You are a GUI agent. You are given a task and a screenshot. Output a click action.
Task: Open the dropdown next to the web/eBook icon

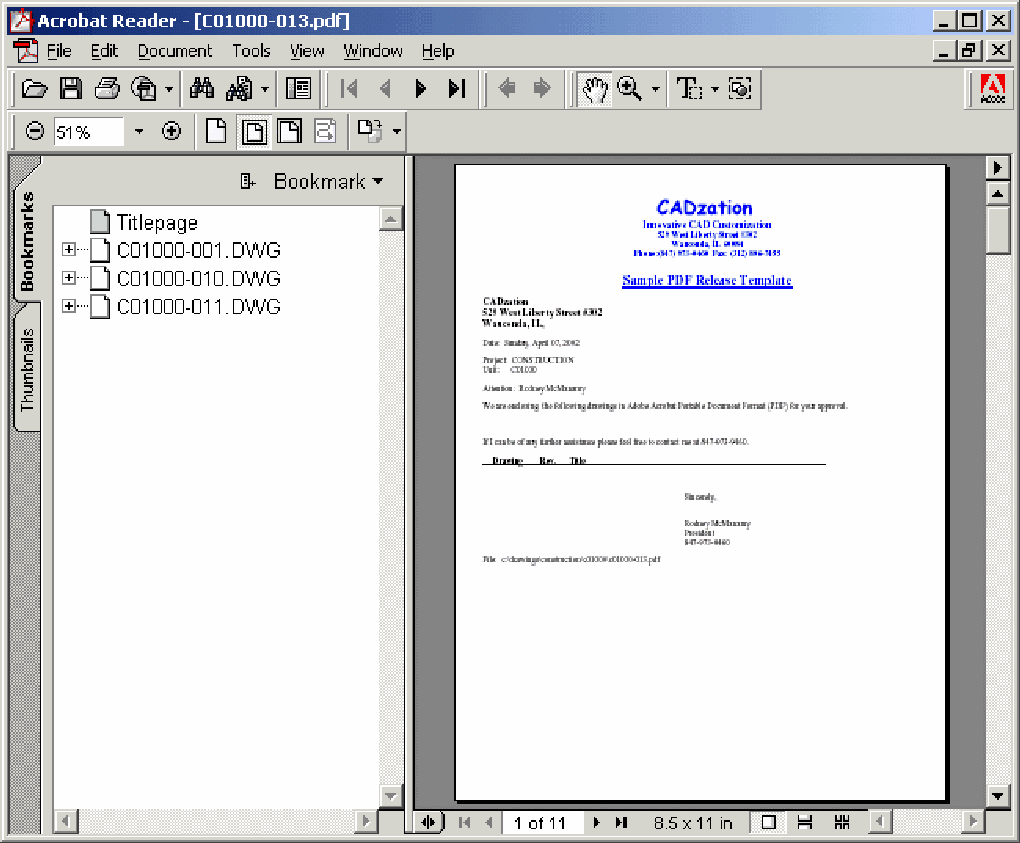[x=168, y=88]
